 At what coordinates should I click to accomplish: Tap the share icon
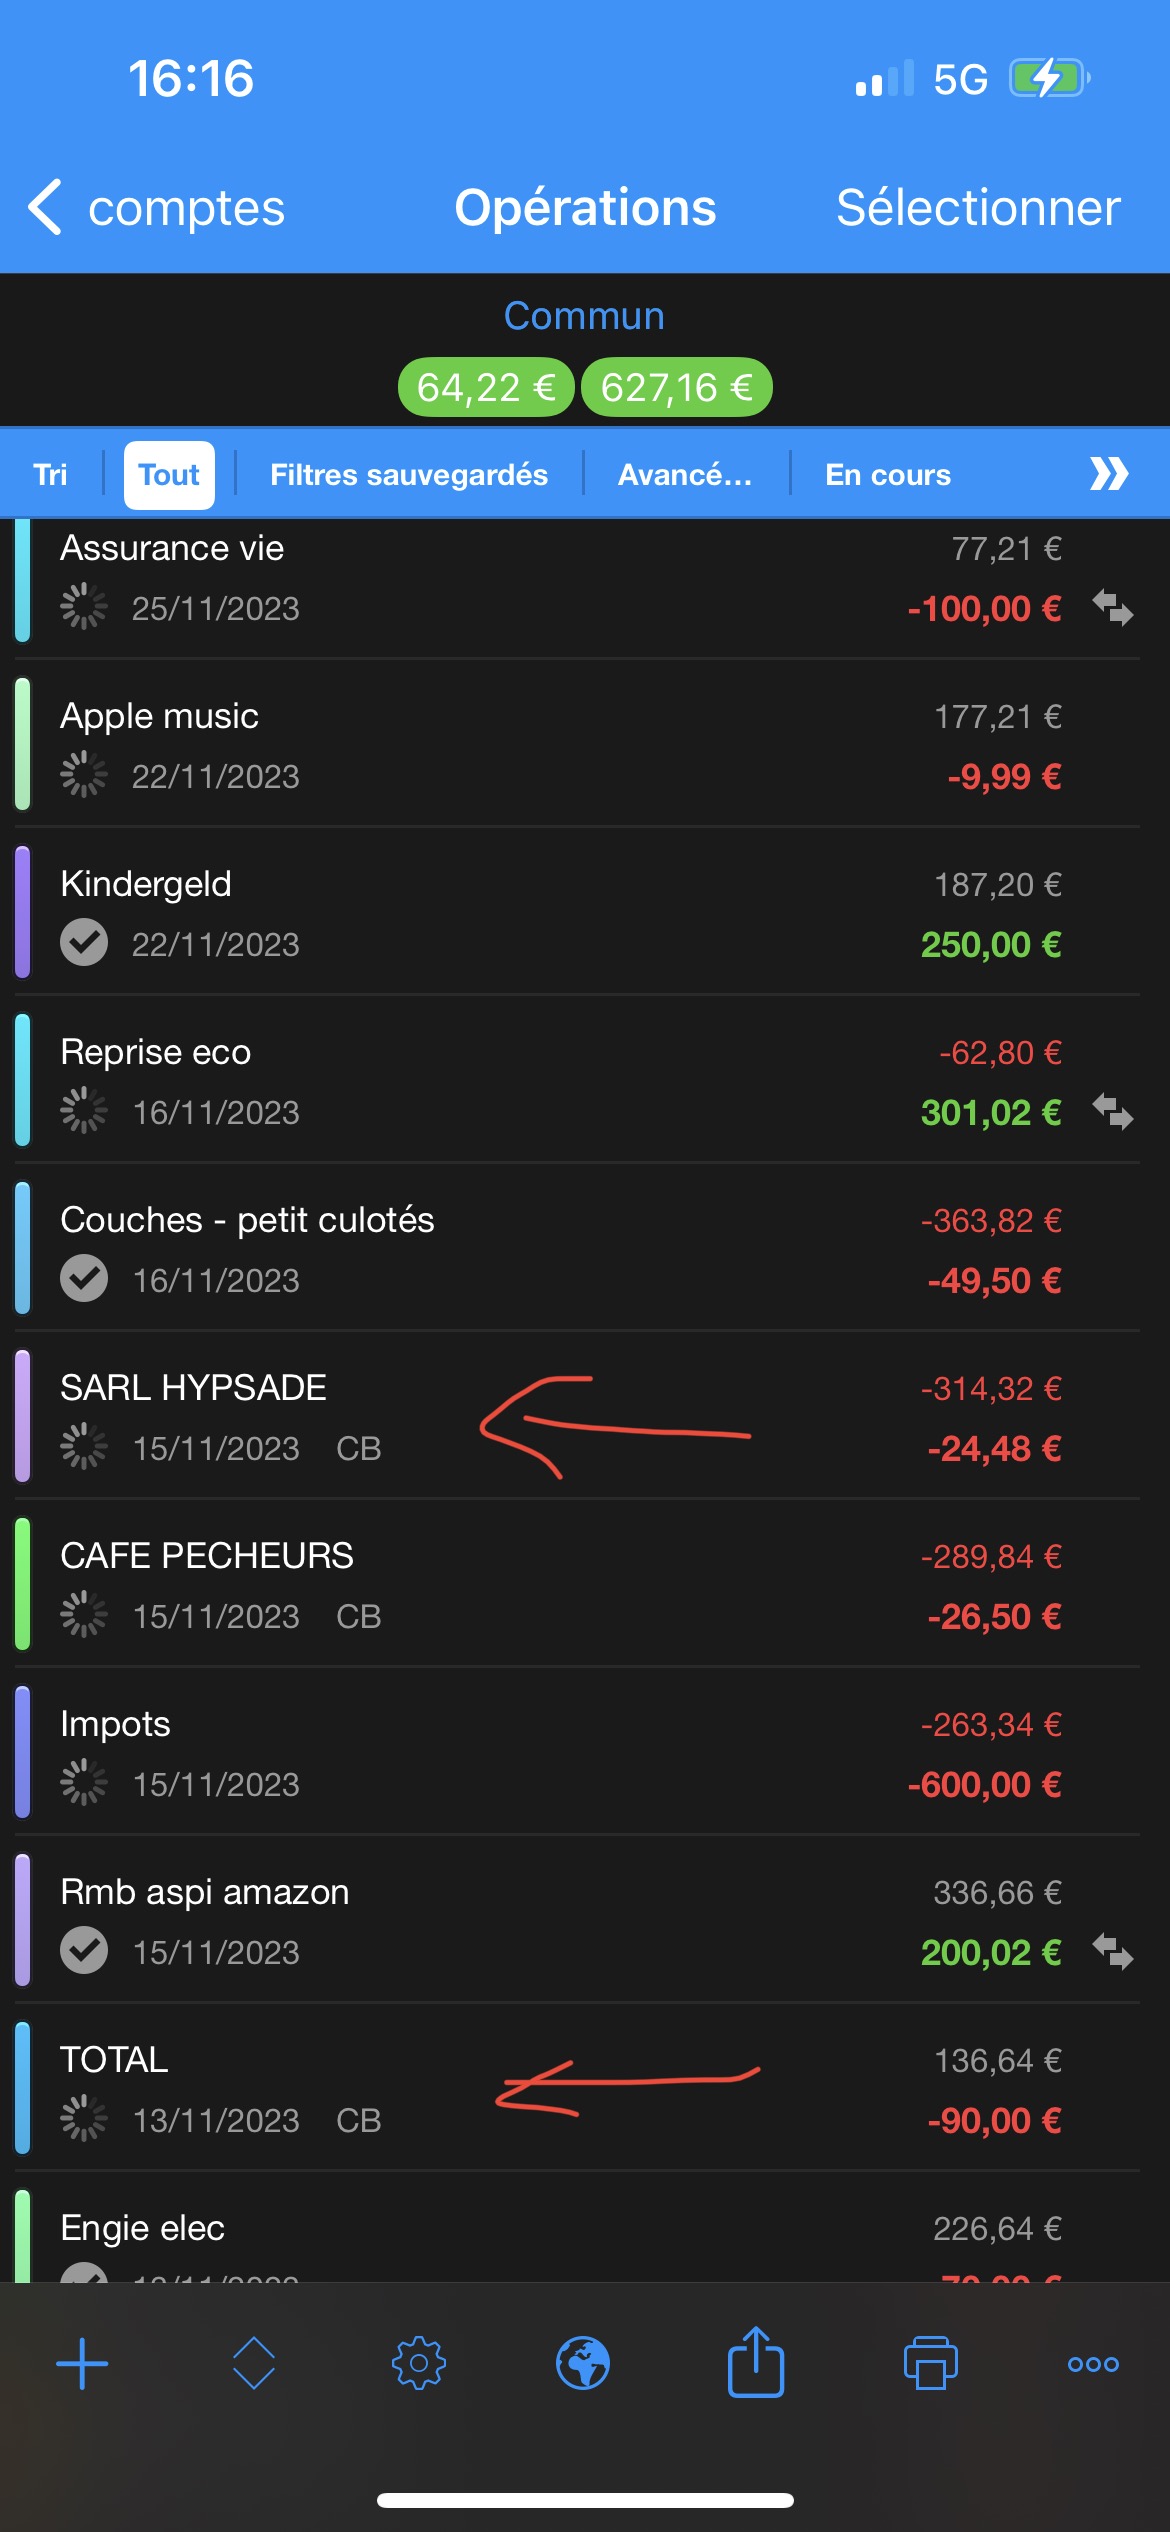pos(756,2362)
